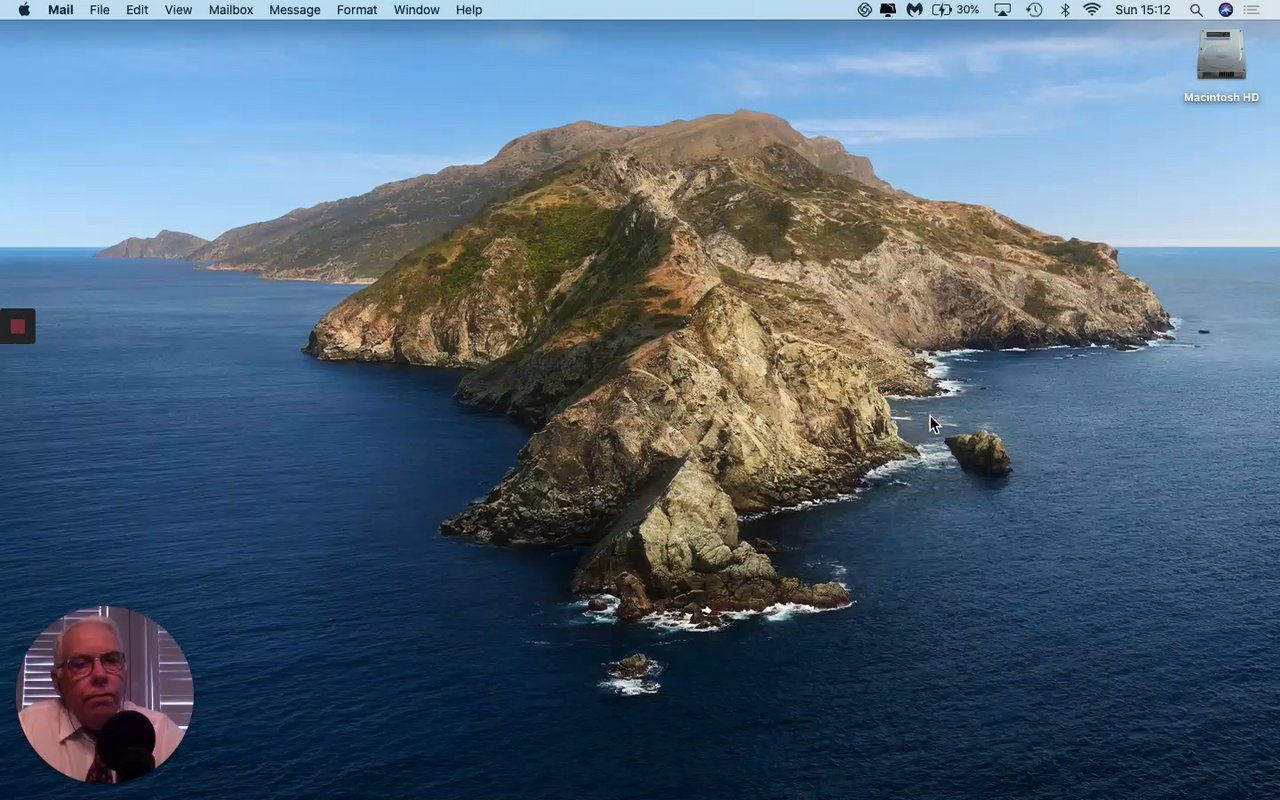Click the Bluetooth status icon
1280x800 pixels.
[x=1065, y=10]
